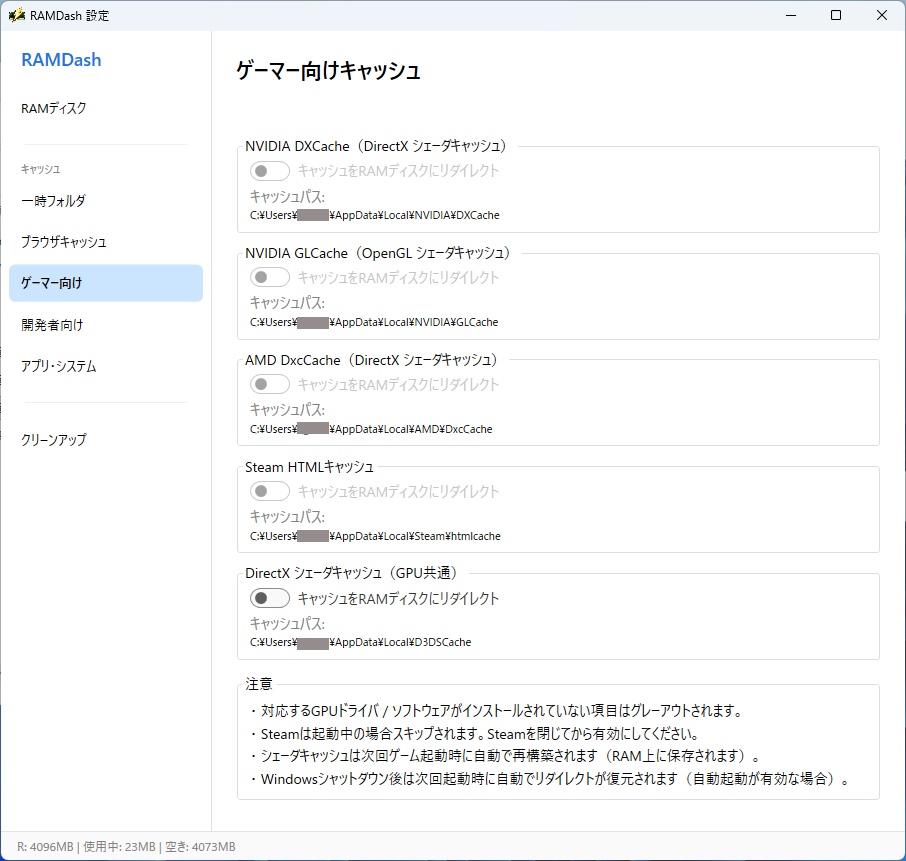The width and height of the screenshot is (906, 861).
Task: Maximize the RAMDash 設定 window
Action: coord(836,15)
